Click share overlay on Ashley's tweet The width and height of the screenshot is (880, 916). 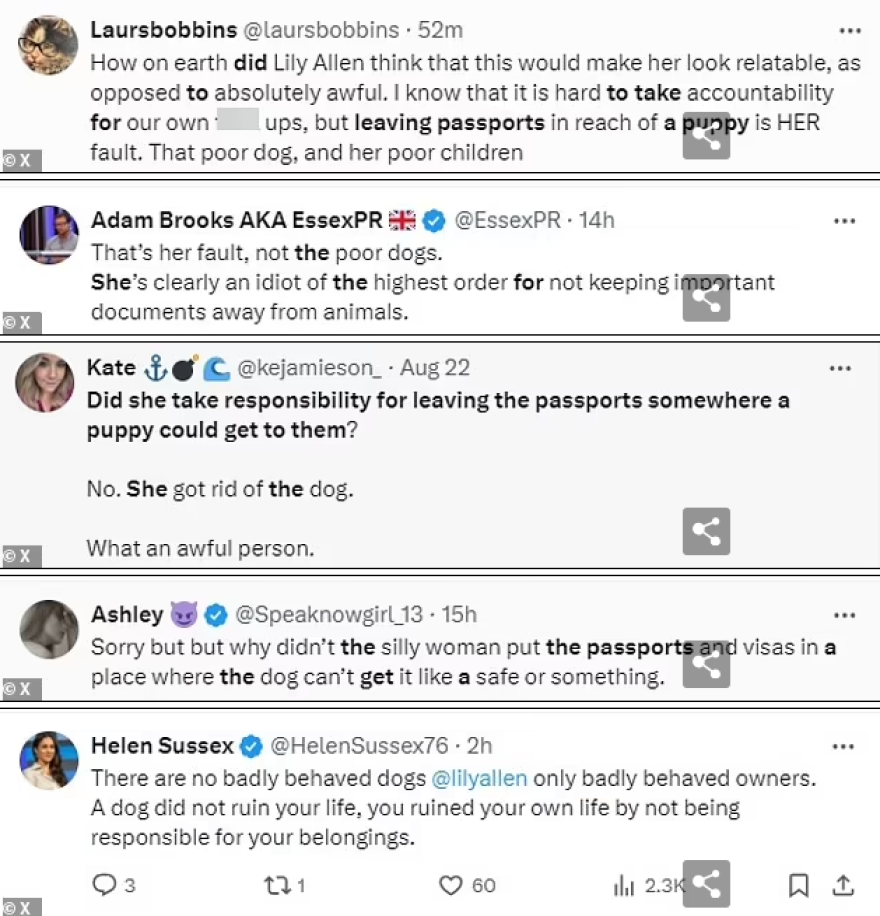706,662
